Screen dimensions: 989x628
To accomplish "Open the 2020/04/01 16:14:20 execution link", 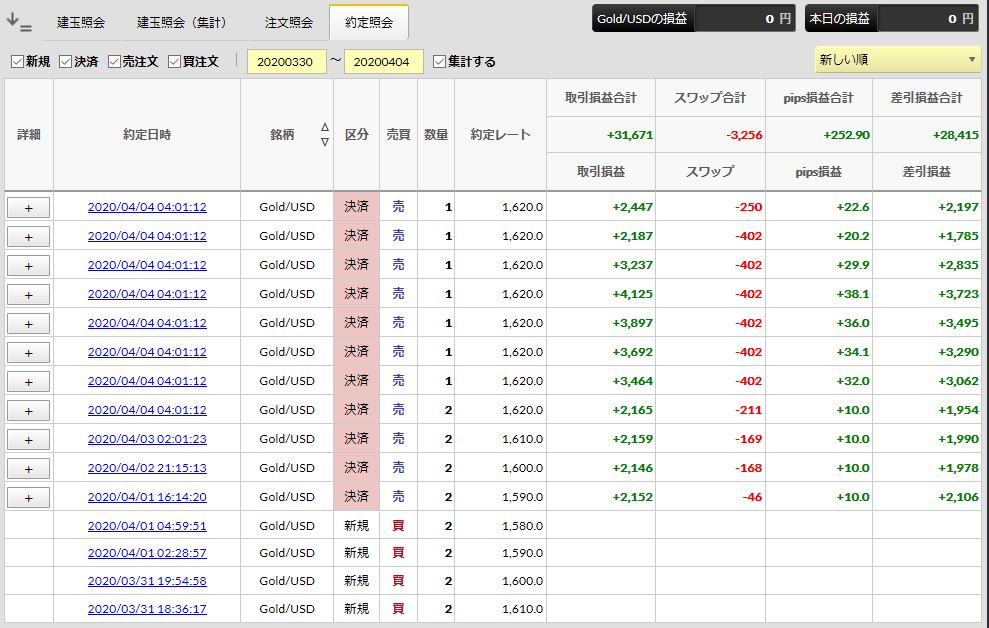I will 147,497.
